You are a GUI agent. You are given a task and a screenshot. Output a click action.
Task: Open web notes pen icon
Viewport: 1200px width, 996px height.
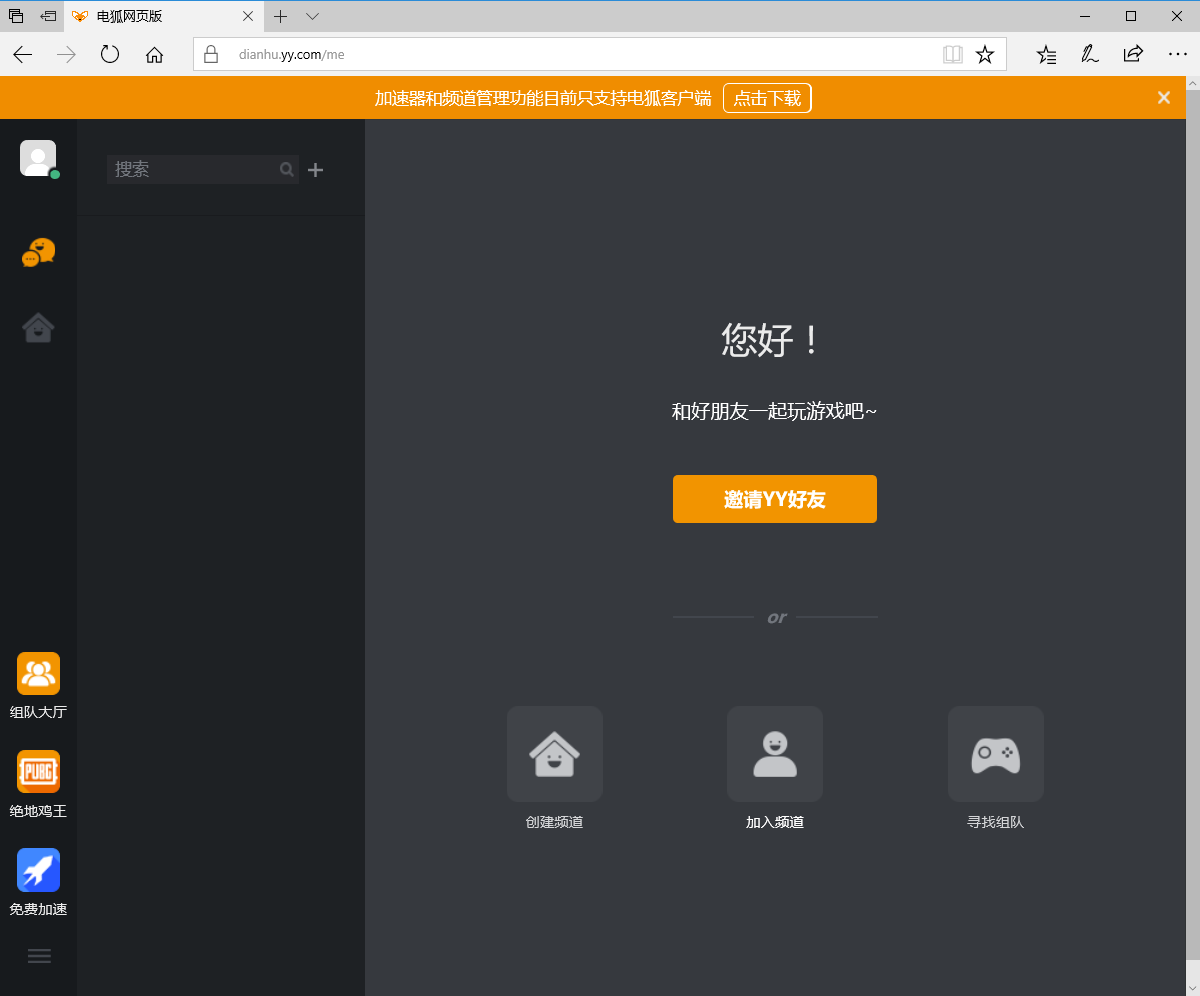coord(1090,55)
